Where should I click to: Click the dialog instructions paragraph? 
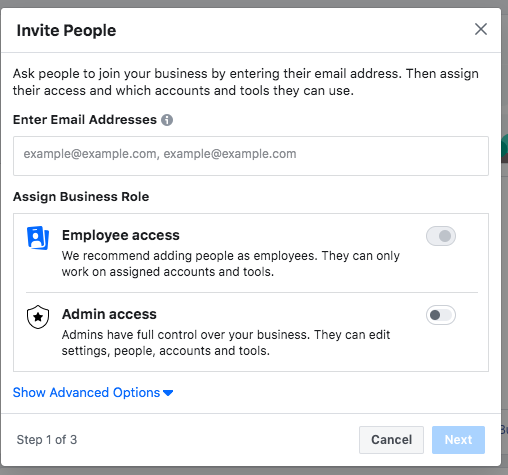pyautogui.click(x=246, y=82)
